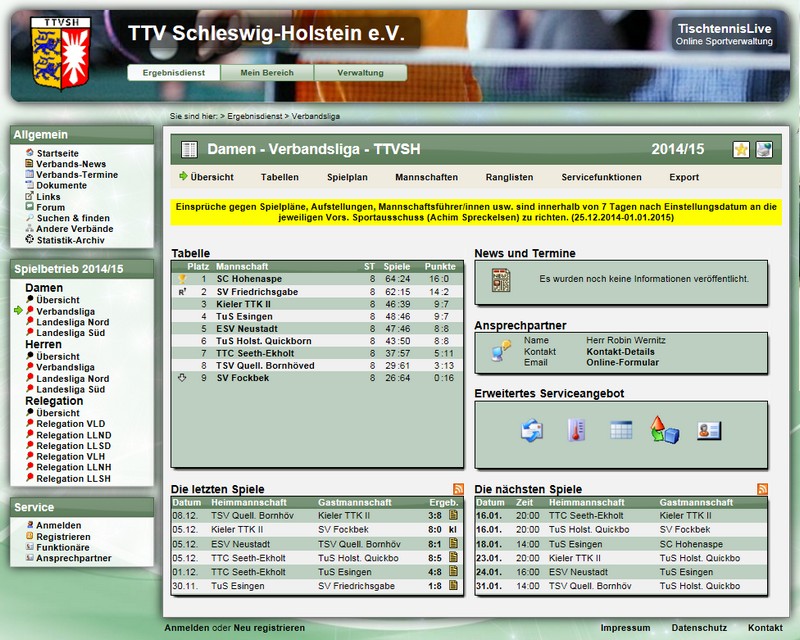Open Kontakt-Details for Robin Wernitz
The image size is (800, 640).
click(620, 352)
